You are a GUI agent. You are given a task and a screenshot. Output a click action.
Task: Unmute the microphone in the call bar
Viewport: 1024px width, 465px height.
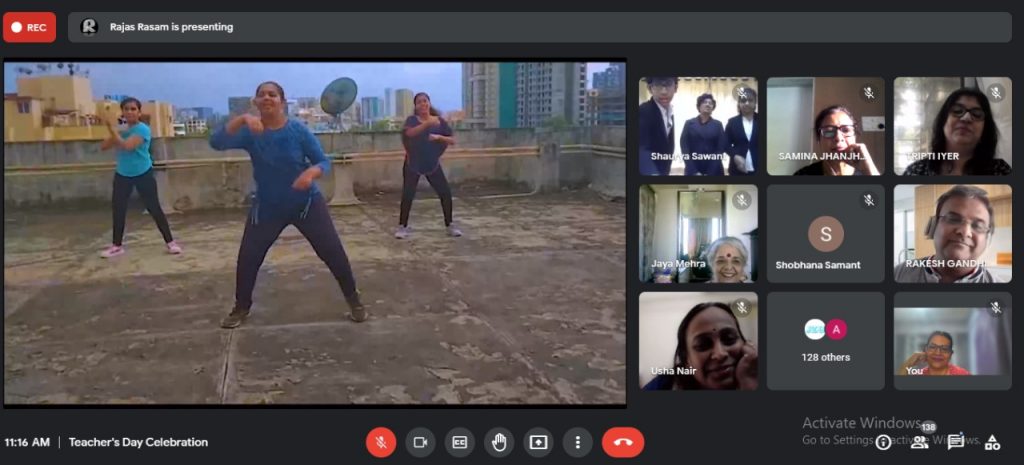[381, 442]
